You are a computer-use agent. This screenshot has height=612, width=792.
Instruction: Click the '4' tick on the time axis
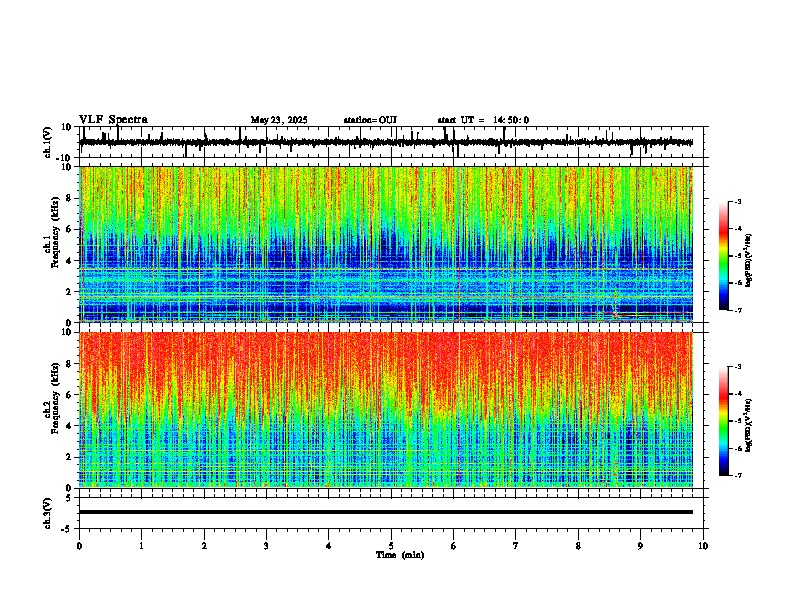tap(329, 546)
